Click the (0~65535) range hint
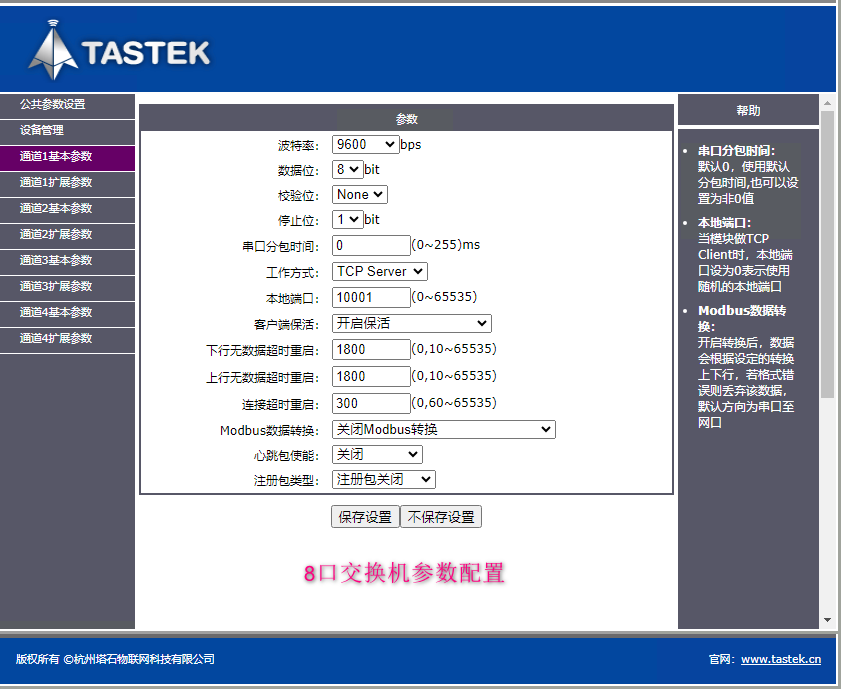This screenshot has height=689, width=841. coord(444,297)
